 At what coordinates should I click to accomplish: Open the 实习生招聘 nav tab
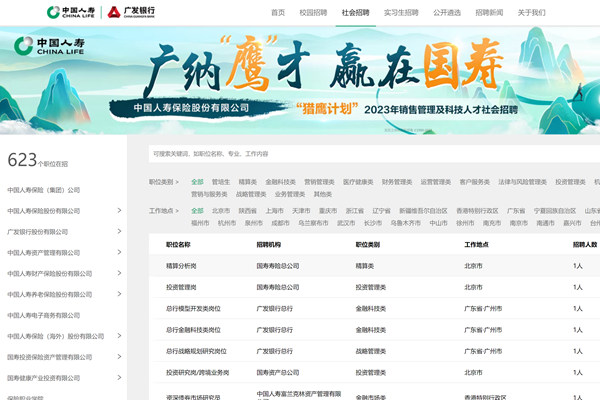401,13
